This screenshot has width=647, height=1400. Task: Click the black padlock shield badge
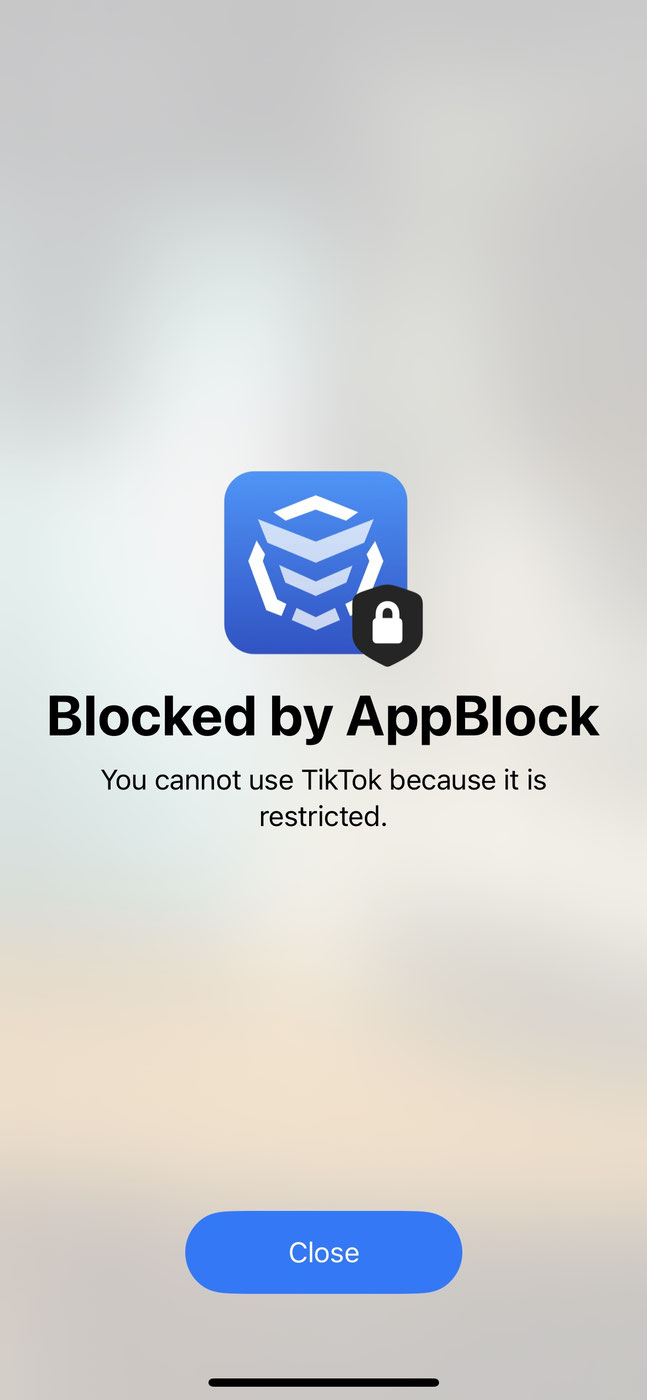tap(388, 626)
